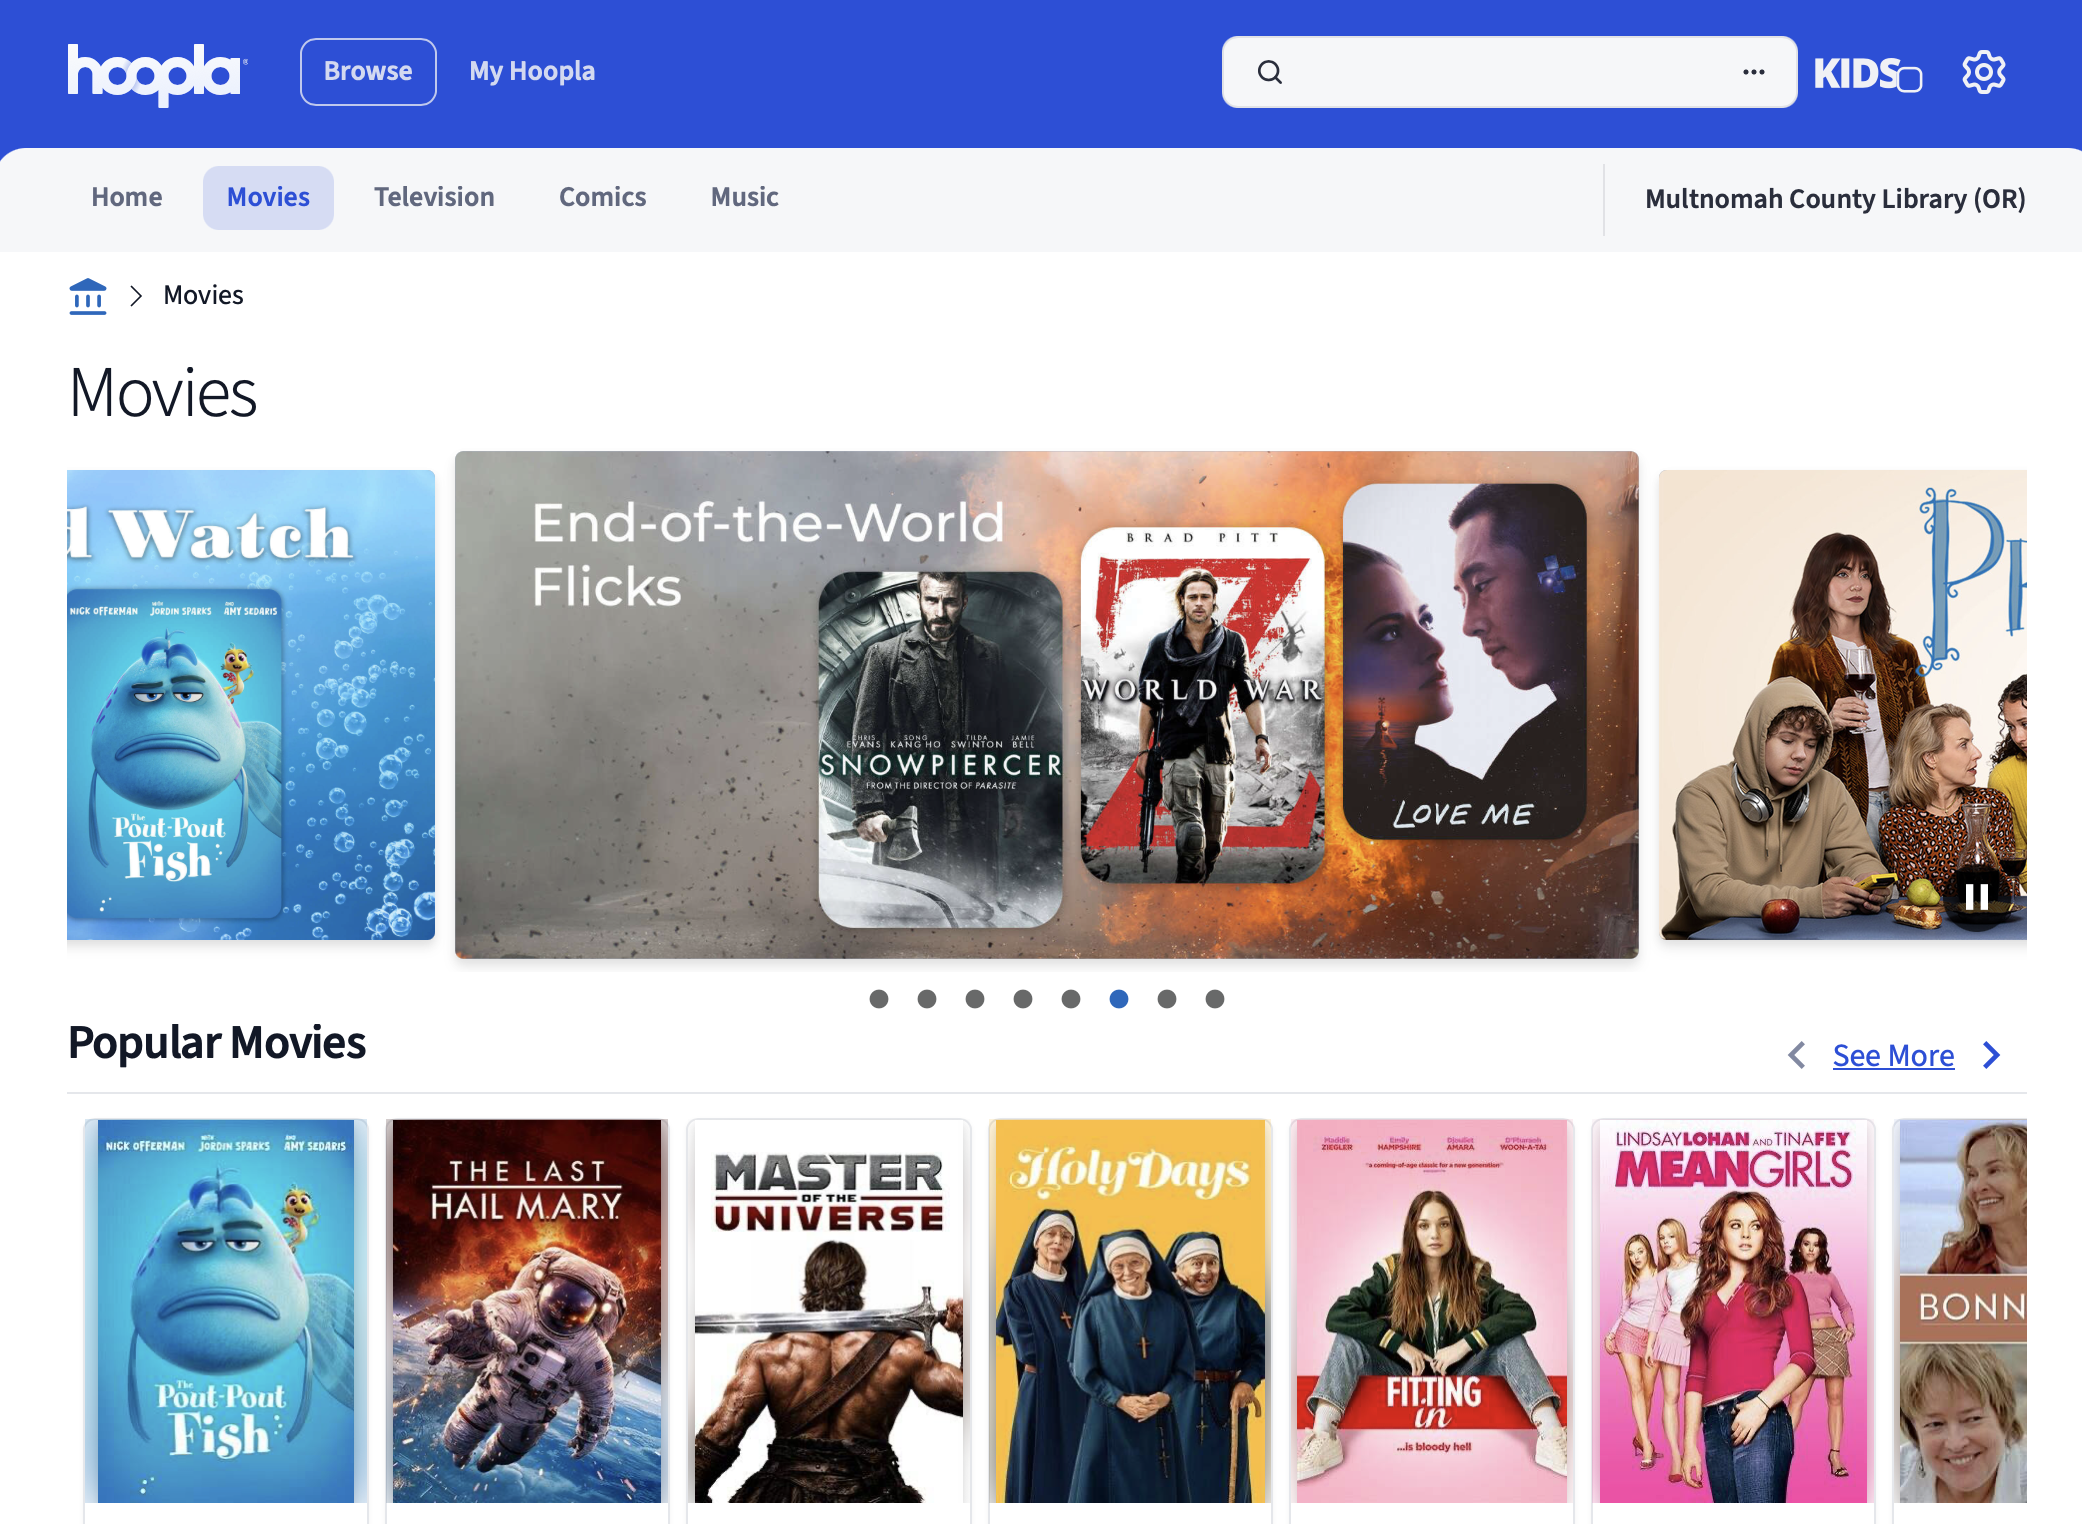This screenshot has height=1524, width=2082.
Task: Open The Last Hail Mary movie
Action: 527,1311
